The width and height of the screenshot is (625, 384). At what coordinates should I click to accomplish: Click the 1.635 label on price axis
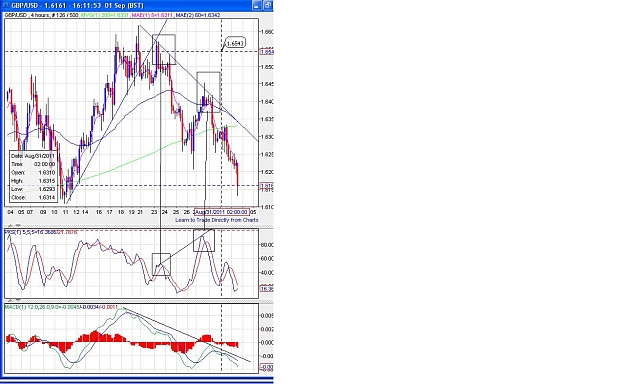[267, 119]
